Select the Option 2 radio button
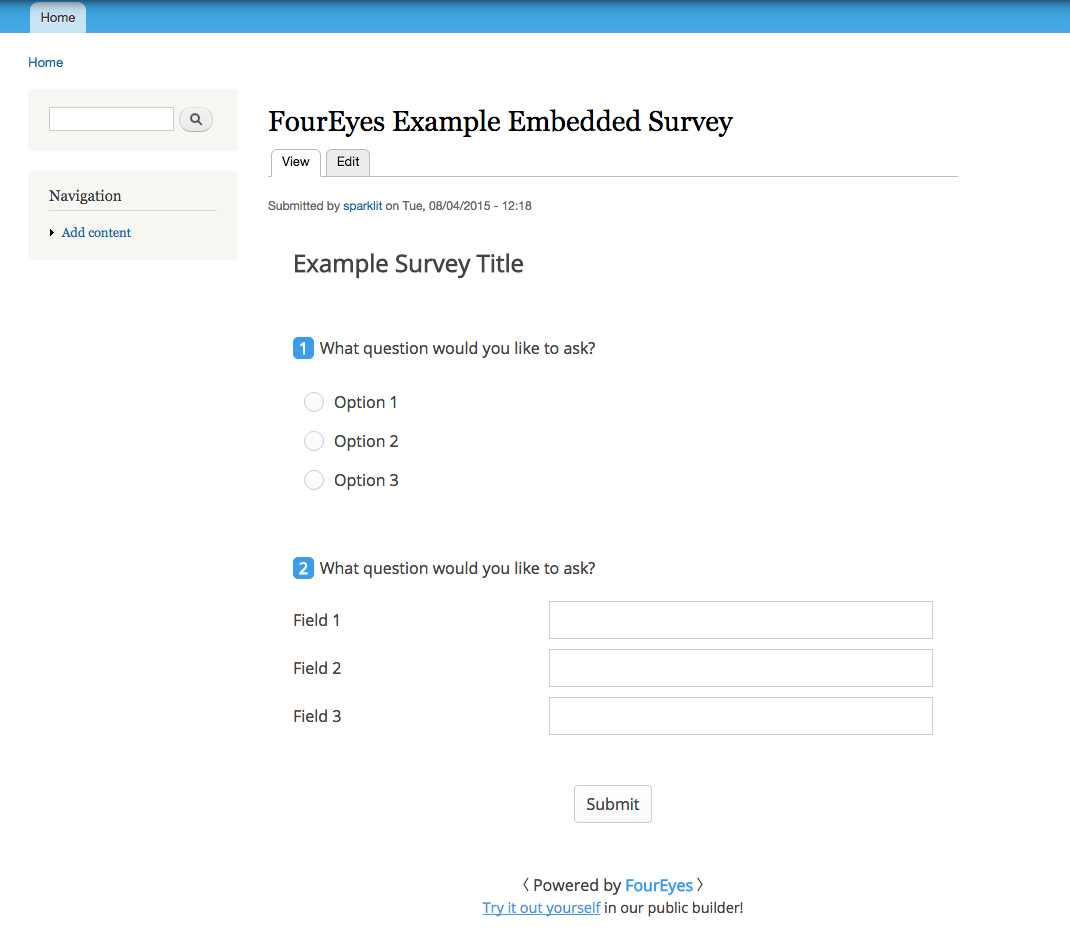The image size is (1070, 928). (314, 441)
